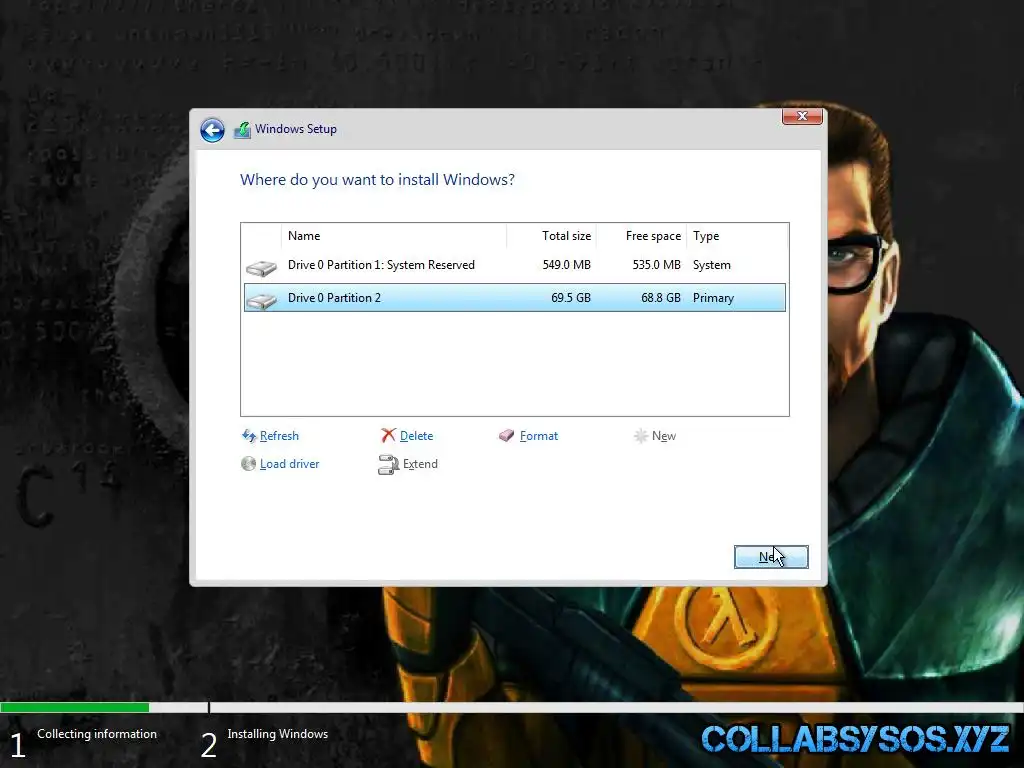Click the 549.0 MB total size value
This screenshot has height=768, width=1024.
pos(566,265)
